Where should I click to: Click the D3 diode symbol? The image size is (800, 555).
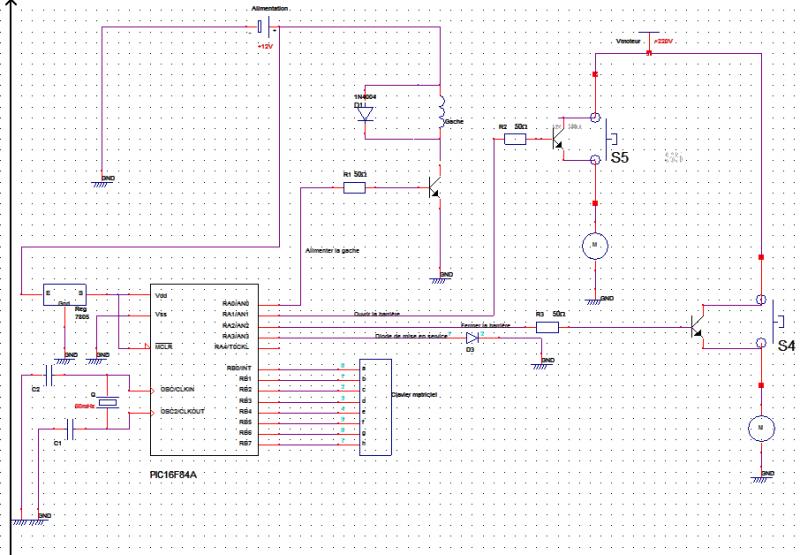click(x=472, y=338)
